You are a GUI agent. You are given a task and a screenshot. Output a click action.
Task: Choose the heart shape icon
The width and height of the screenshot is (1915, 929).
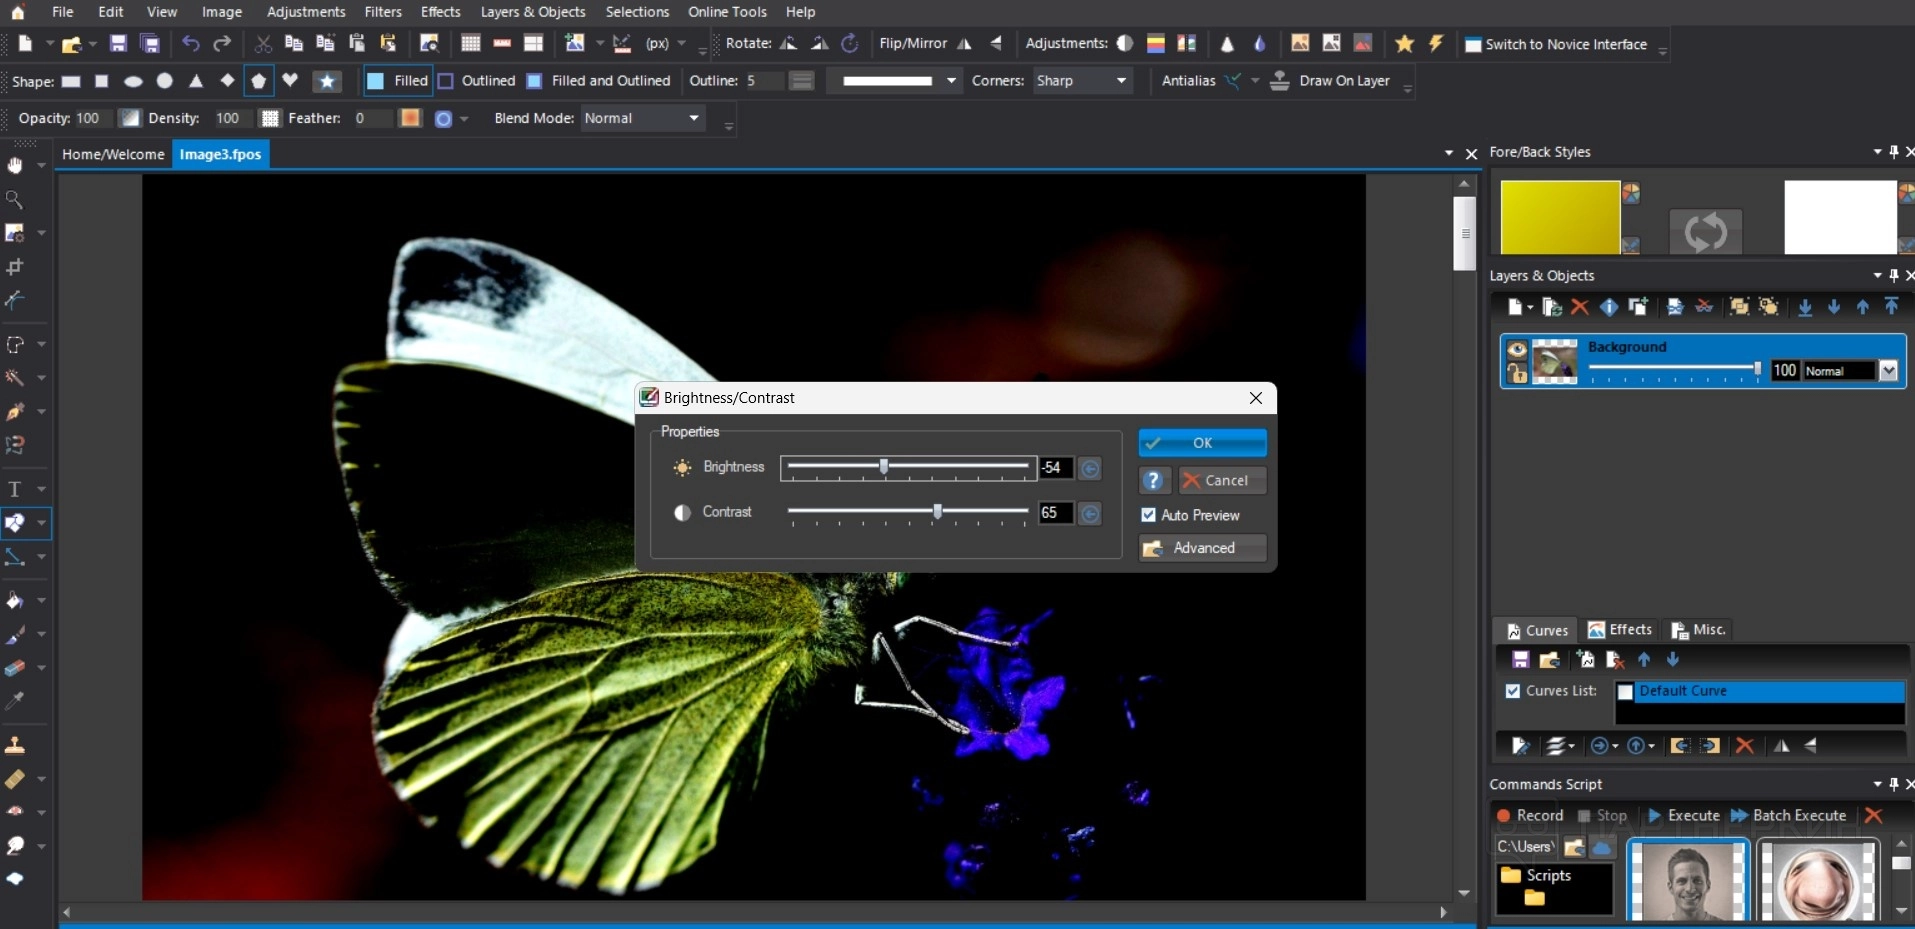click(290, 81)
